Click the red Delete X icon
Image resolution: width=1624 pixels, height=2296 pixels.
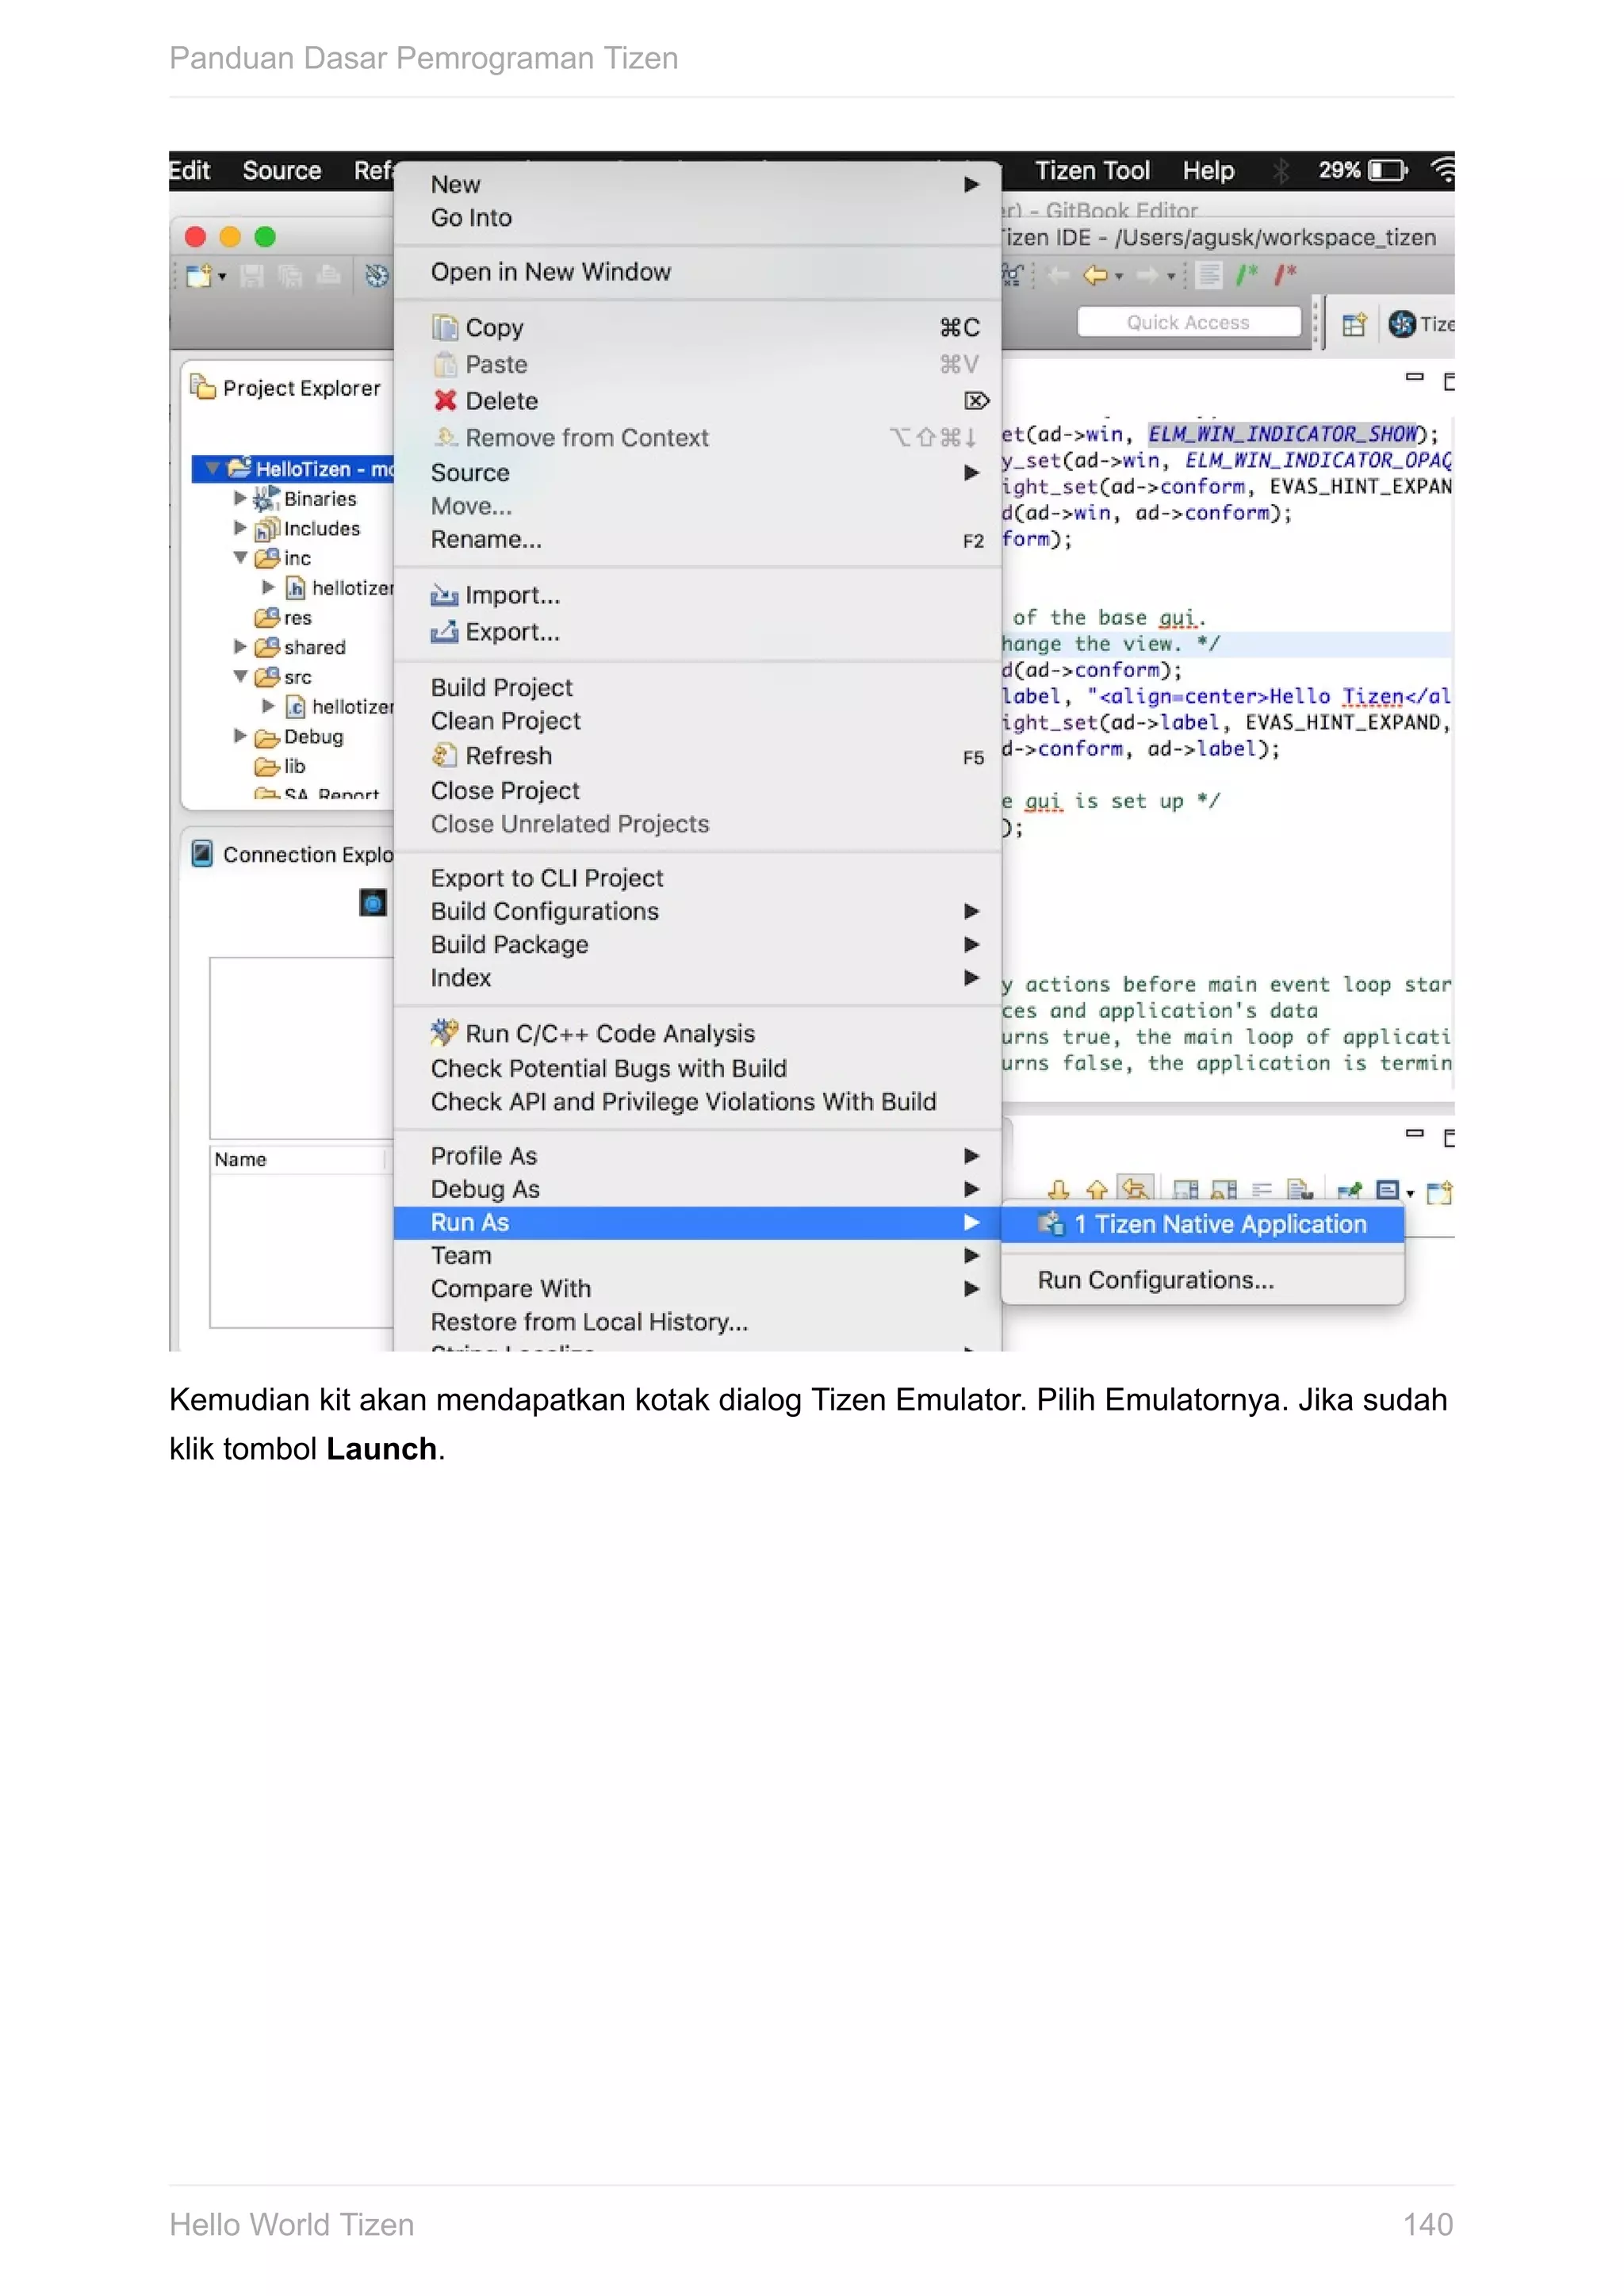click(445, 401)
